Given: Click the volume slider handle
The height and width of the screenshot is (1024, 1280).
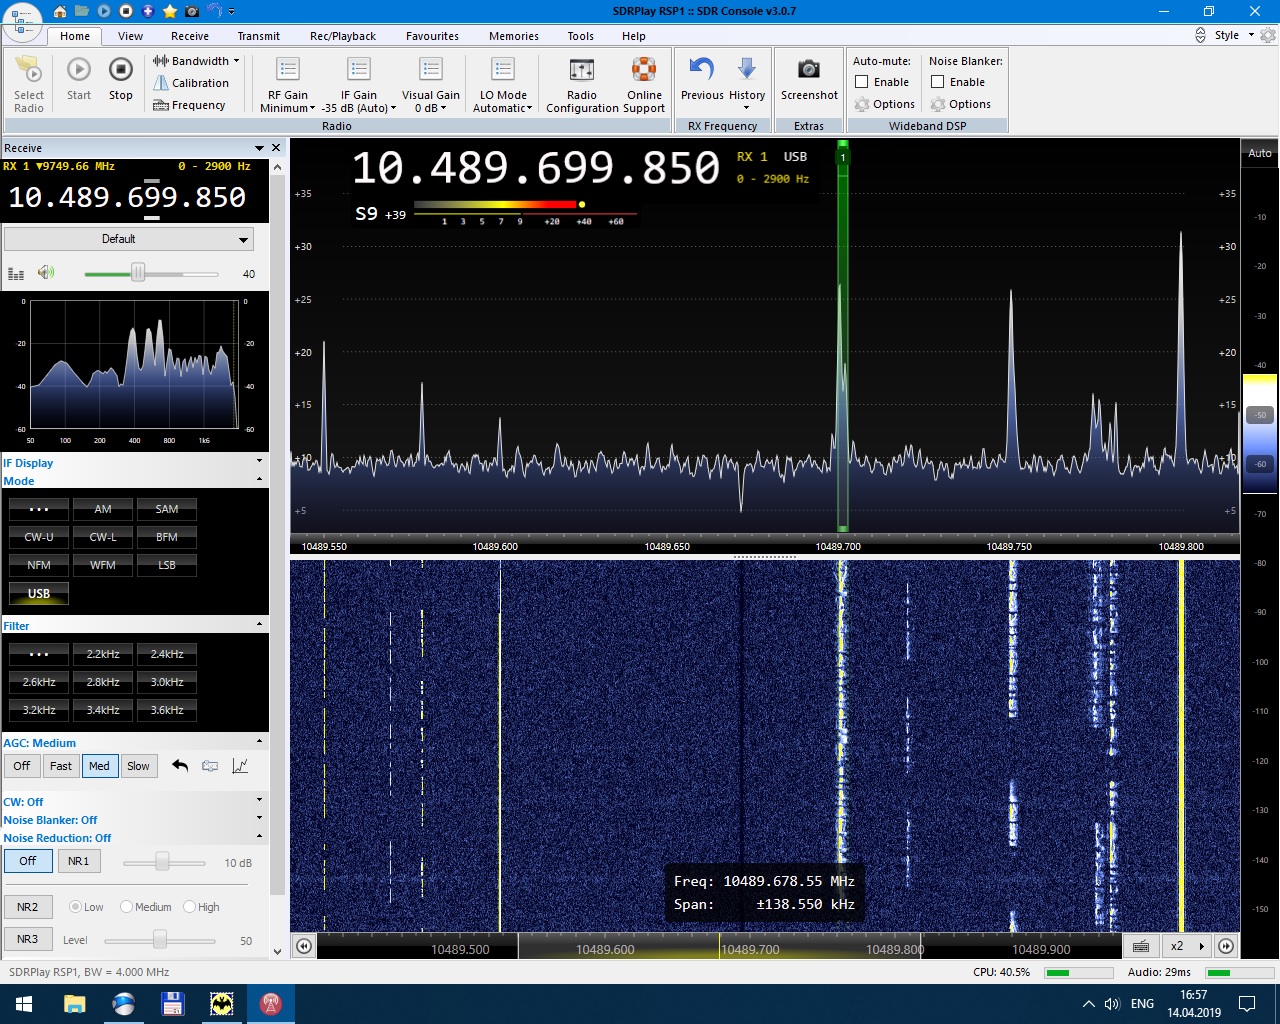Looking at the screenshot, I should [x=138, y=273].
